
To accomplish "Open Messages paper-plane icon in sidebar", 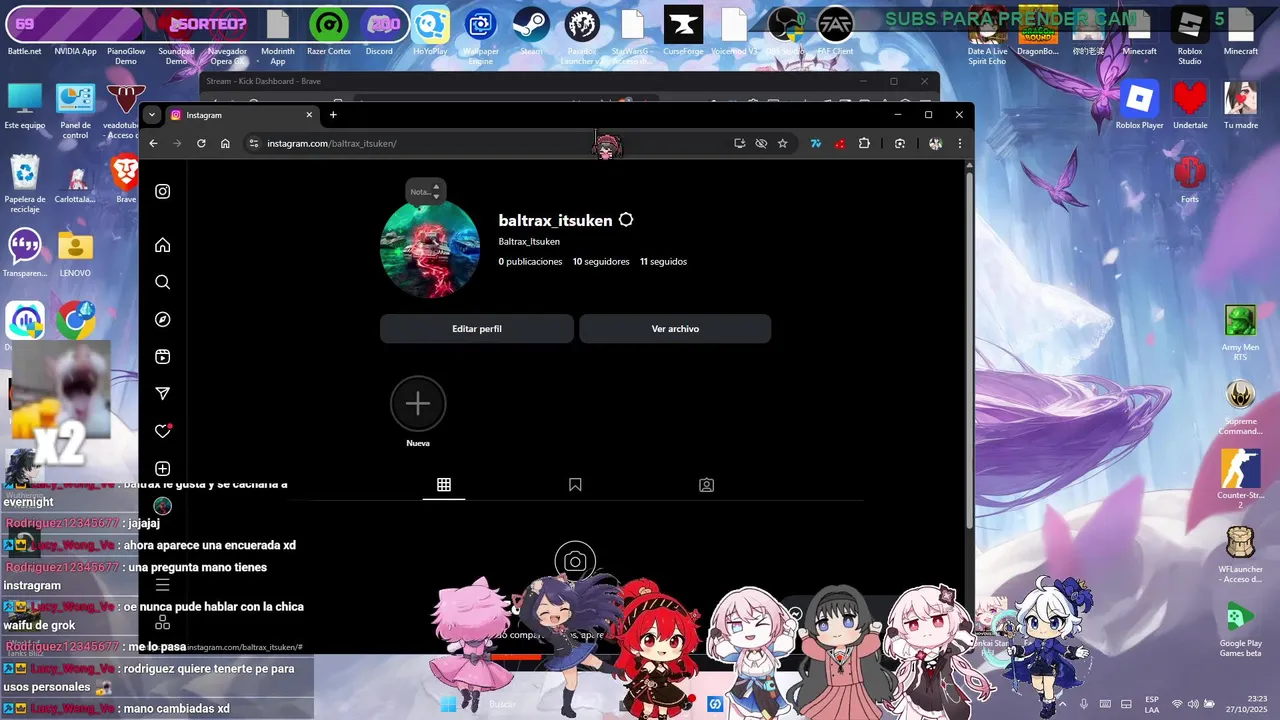I will (163, 394).
